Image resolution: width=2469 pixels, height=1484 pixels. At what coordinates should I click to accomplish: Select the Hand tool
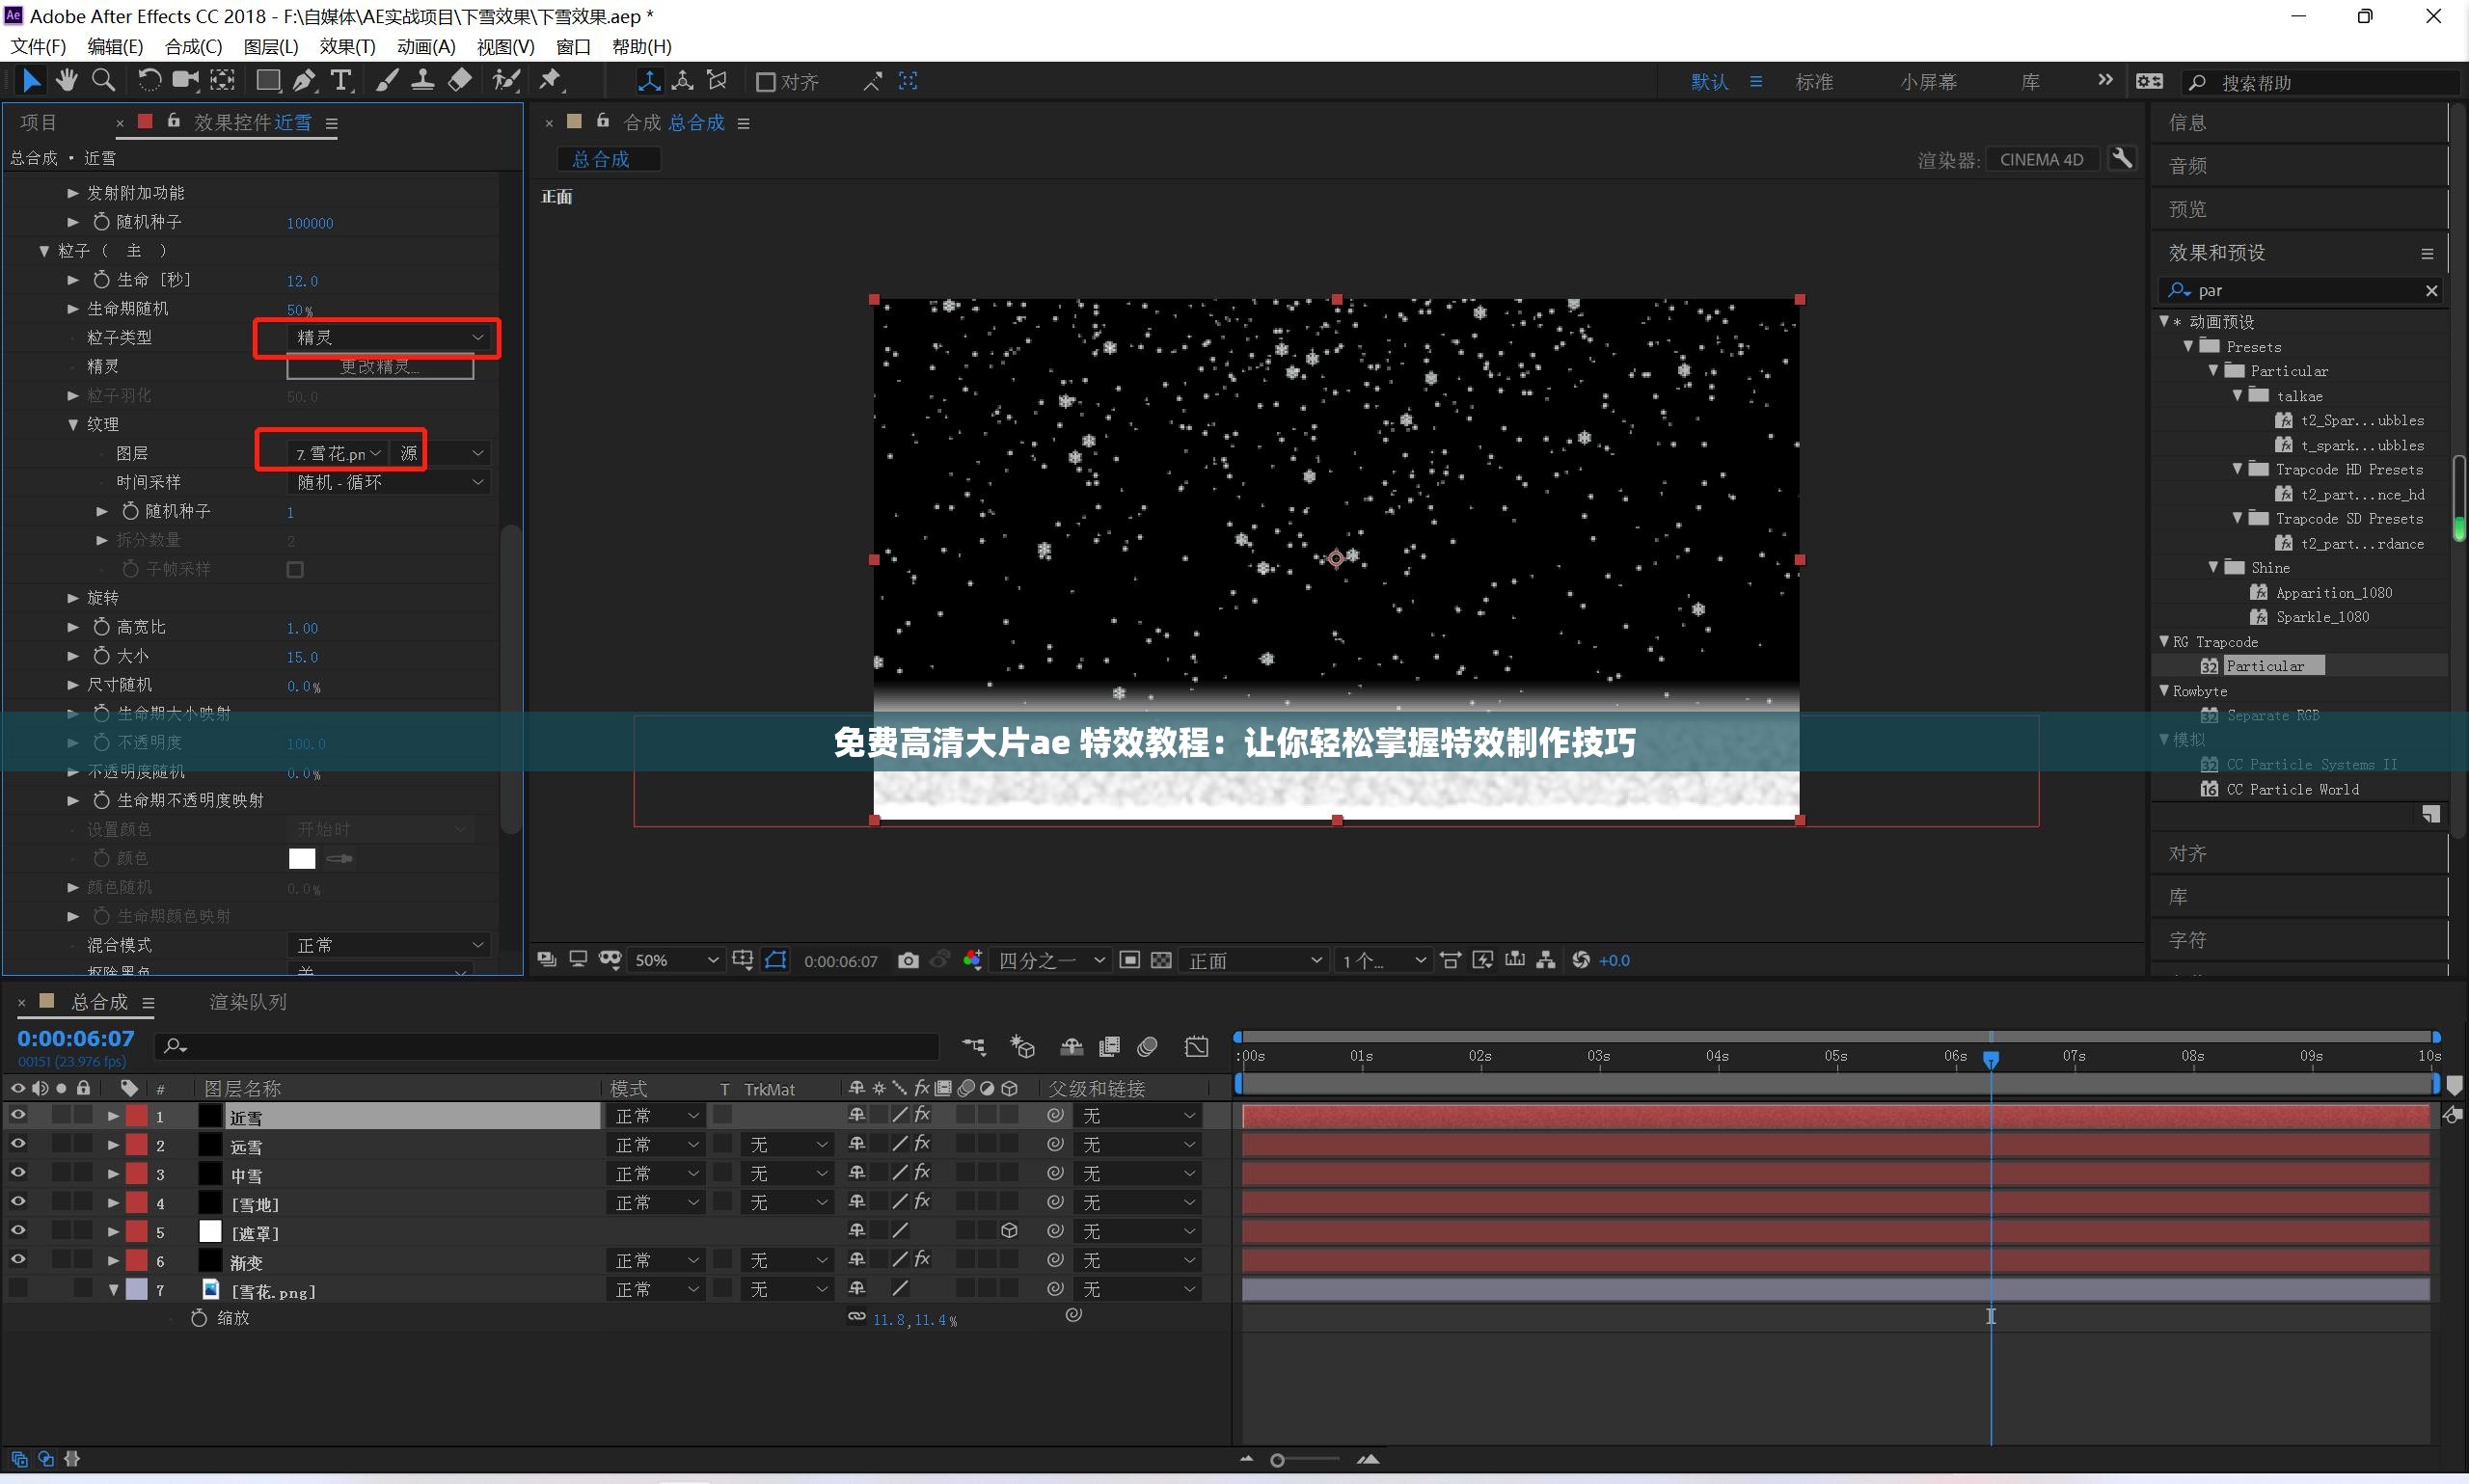tap(67, 81)
